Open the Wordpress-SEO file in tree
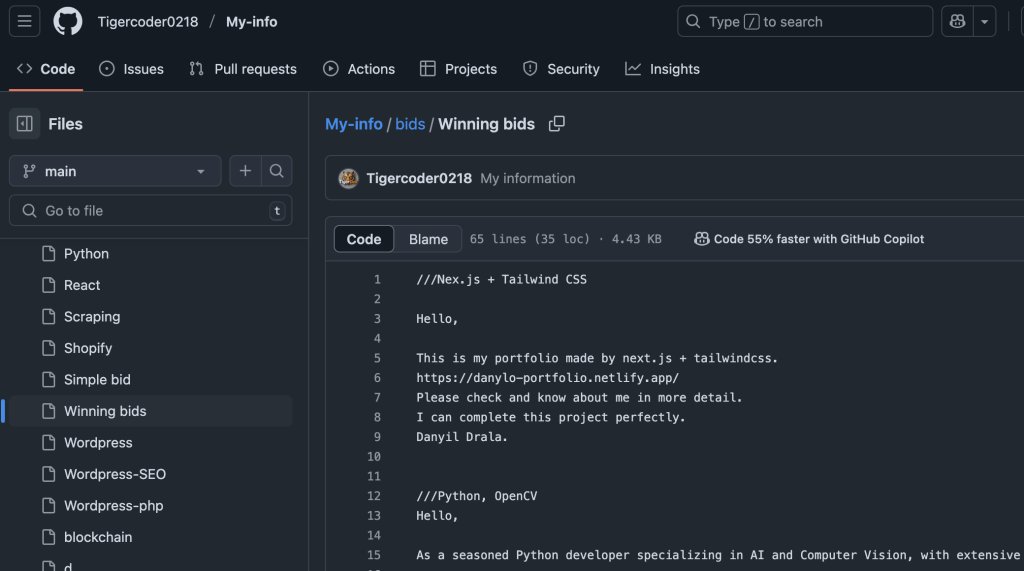This screenshot has width=1024, height=571. point(114,474)
